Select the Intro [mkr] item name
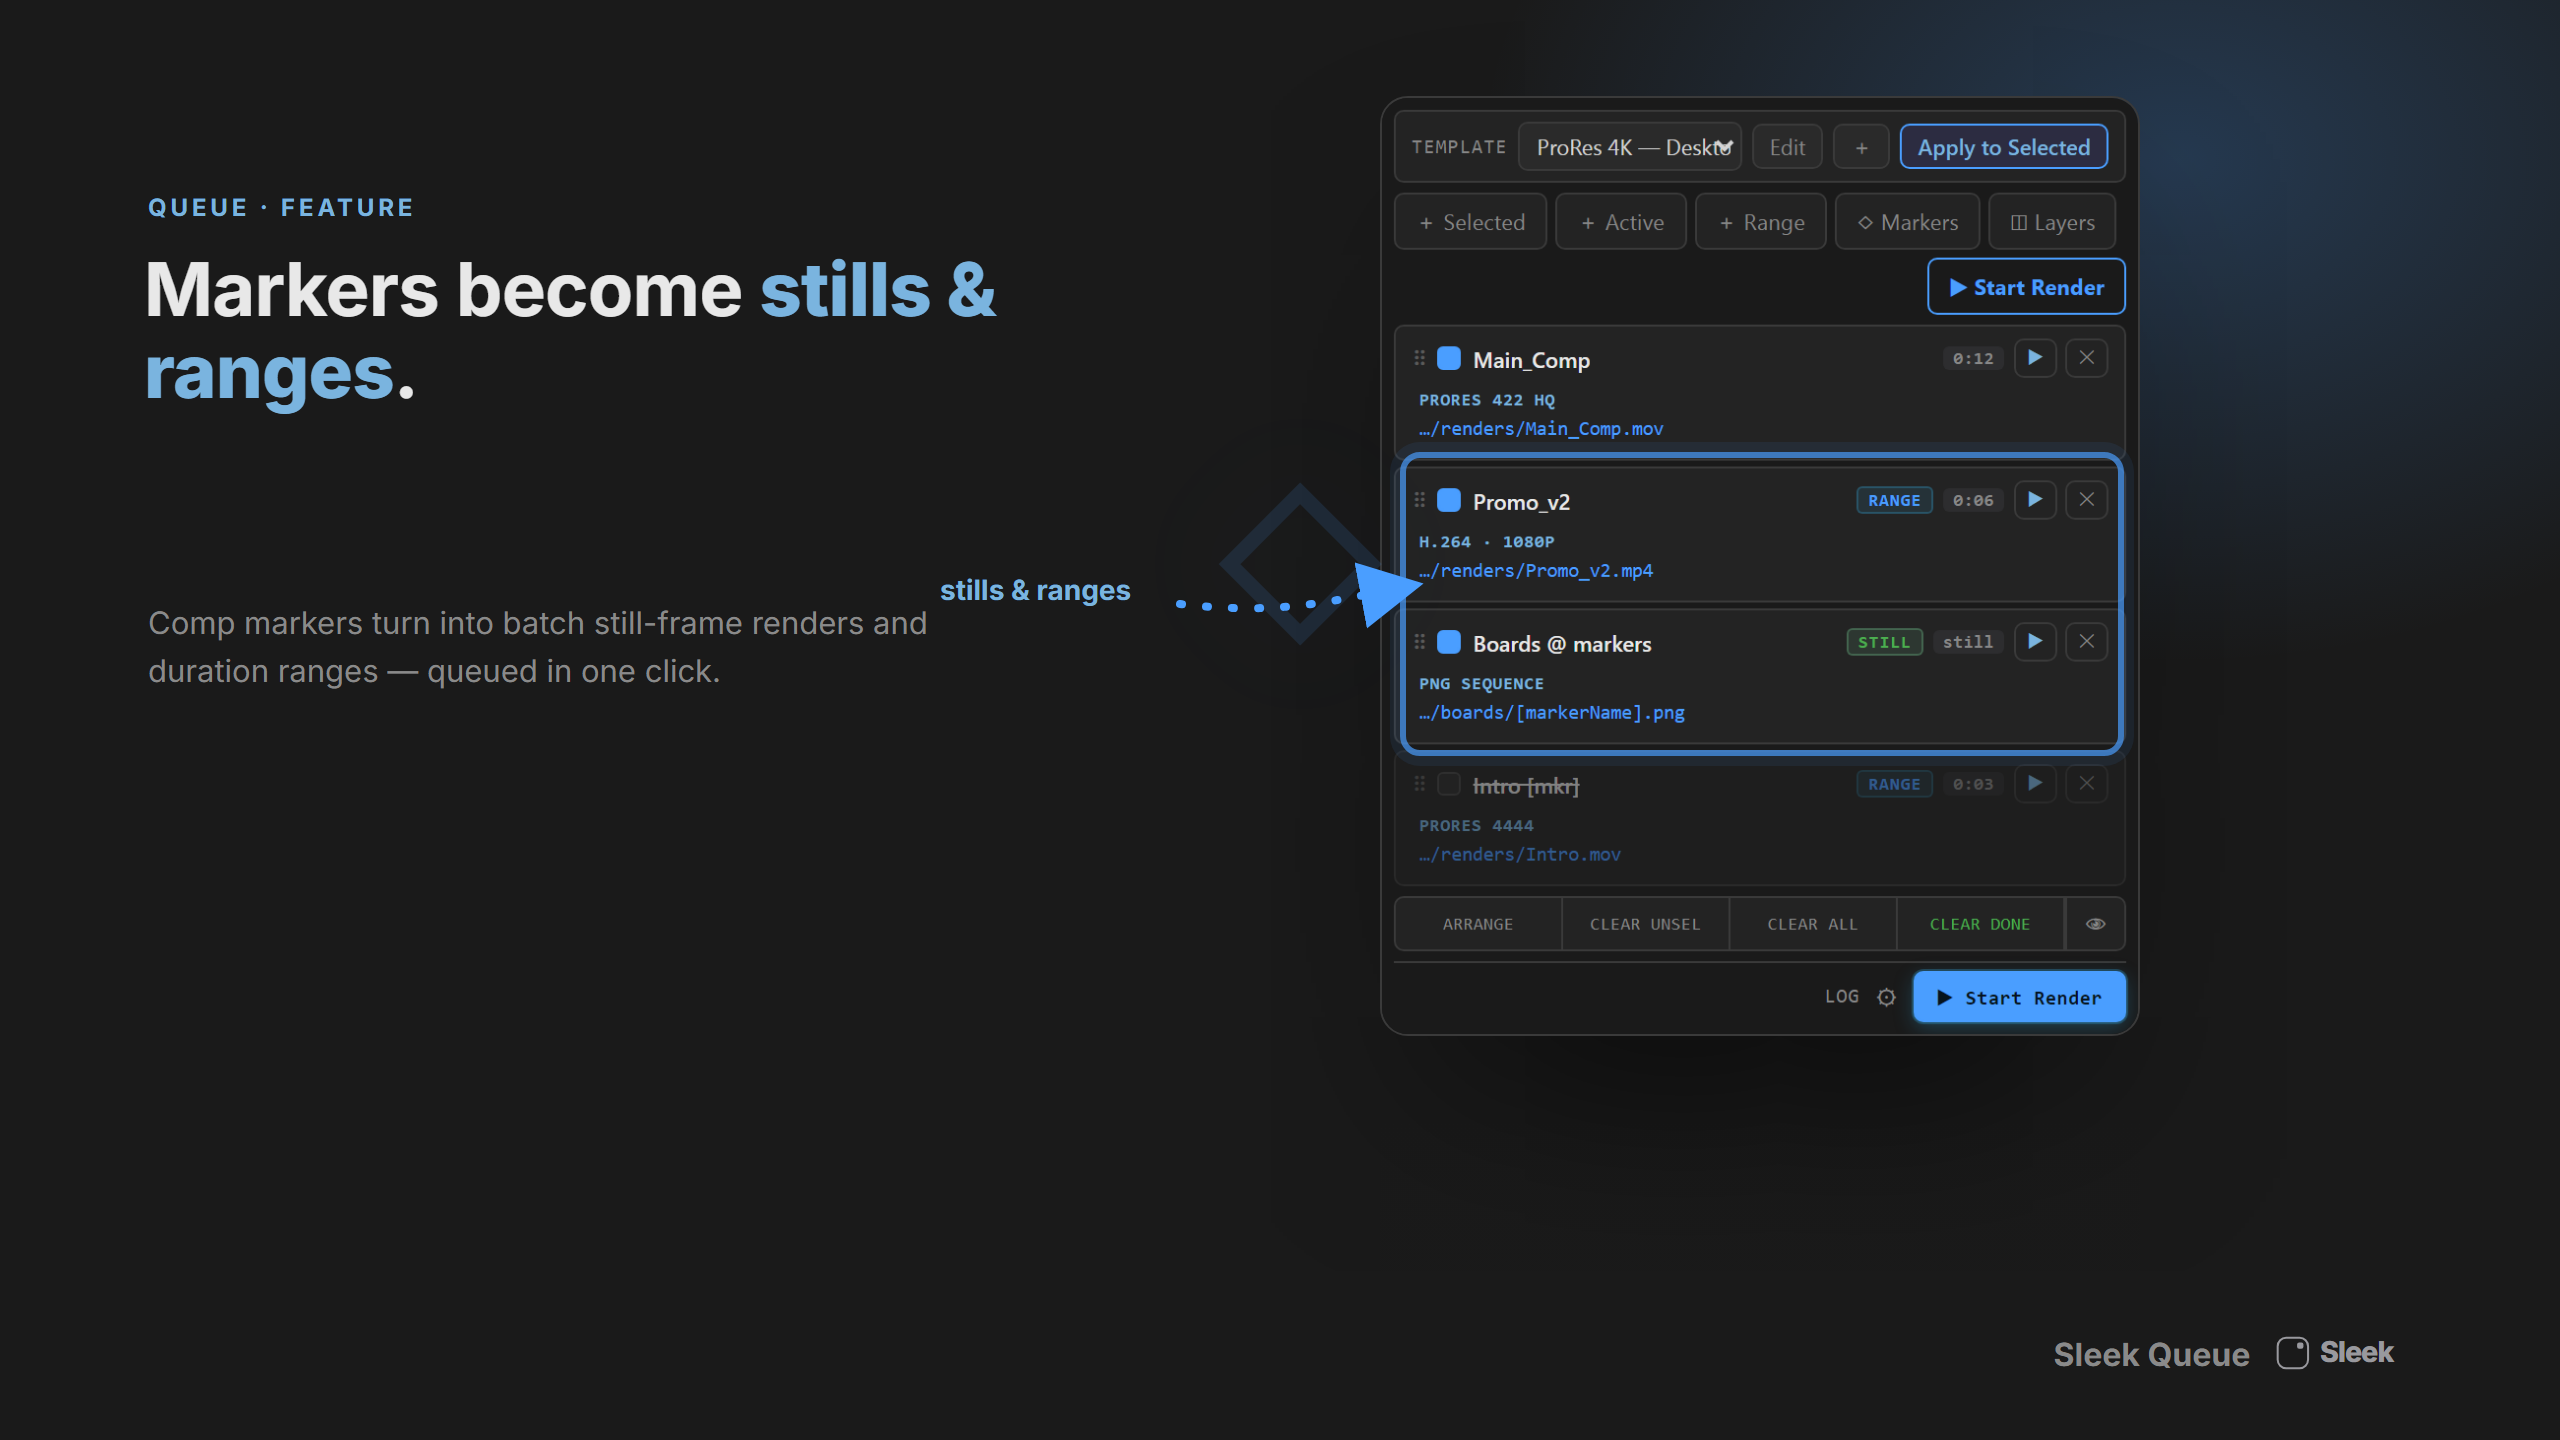This screenshot has width=2560, height=1440. (x=1526, y=786)
